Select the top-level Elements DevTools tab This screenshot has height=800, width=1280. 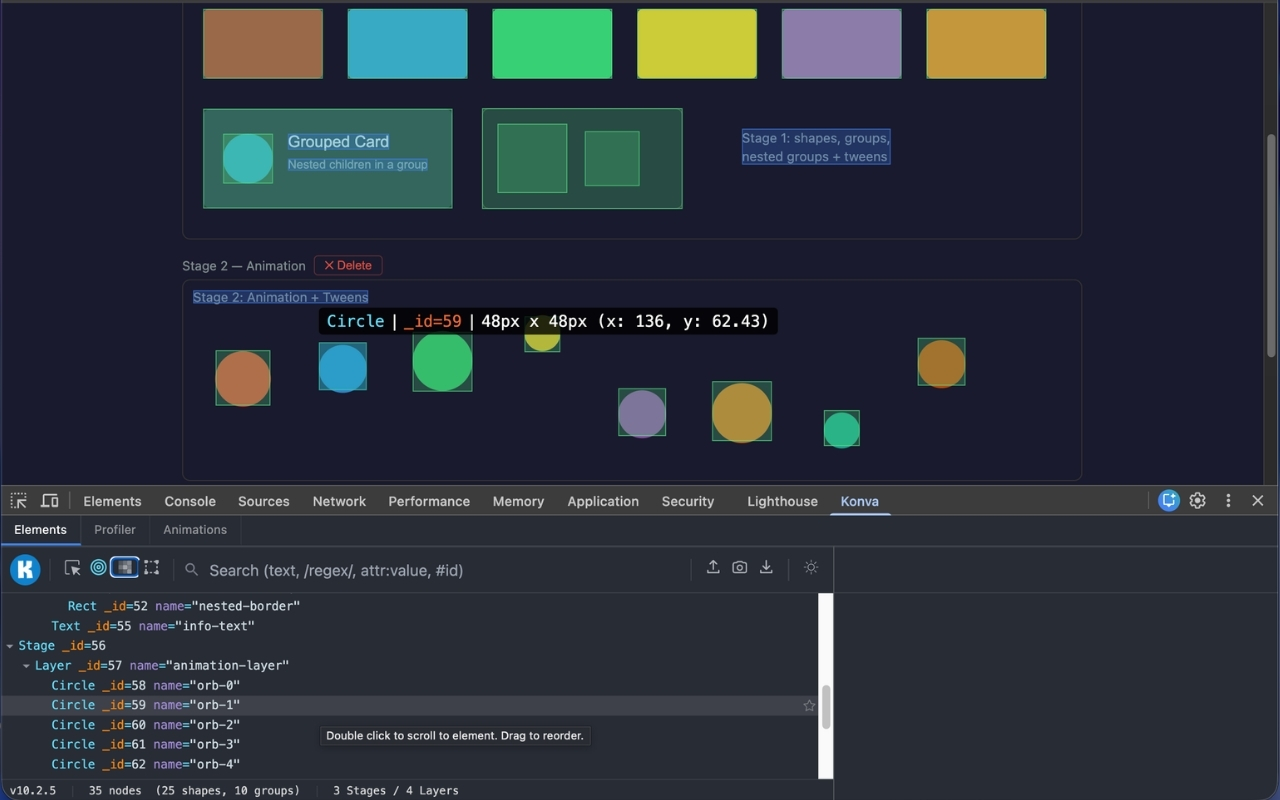click(112, 501)
